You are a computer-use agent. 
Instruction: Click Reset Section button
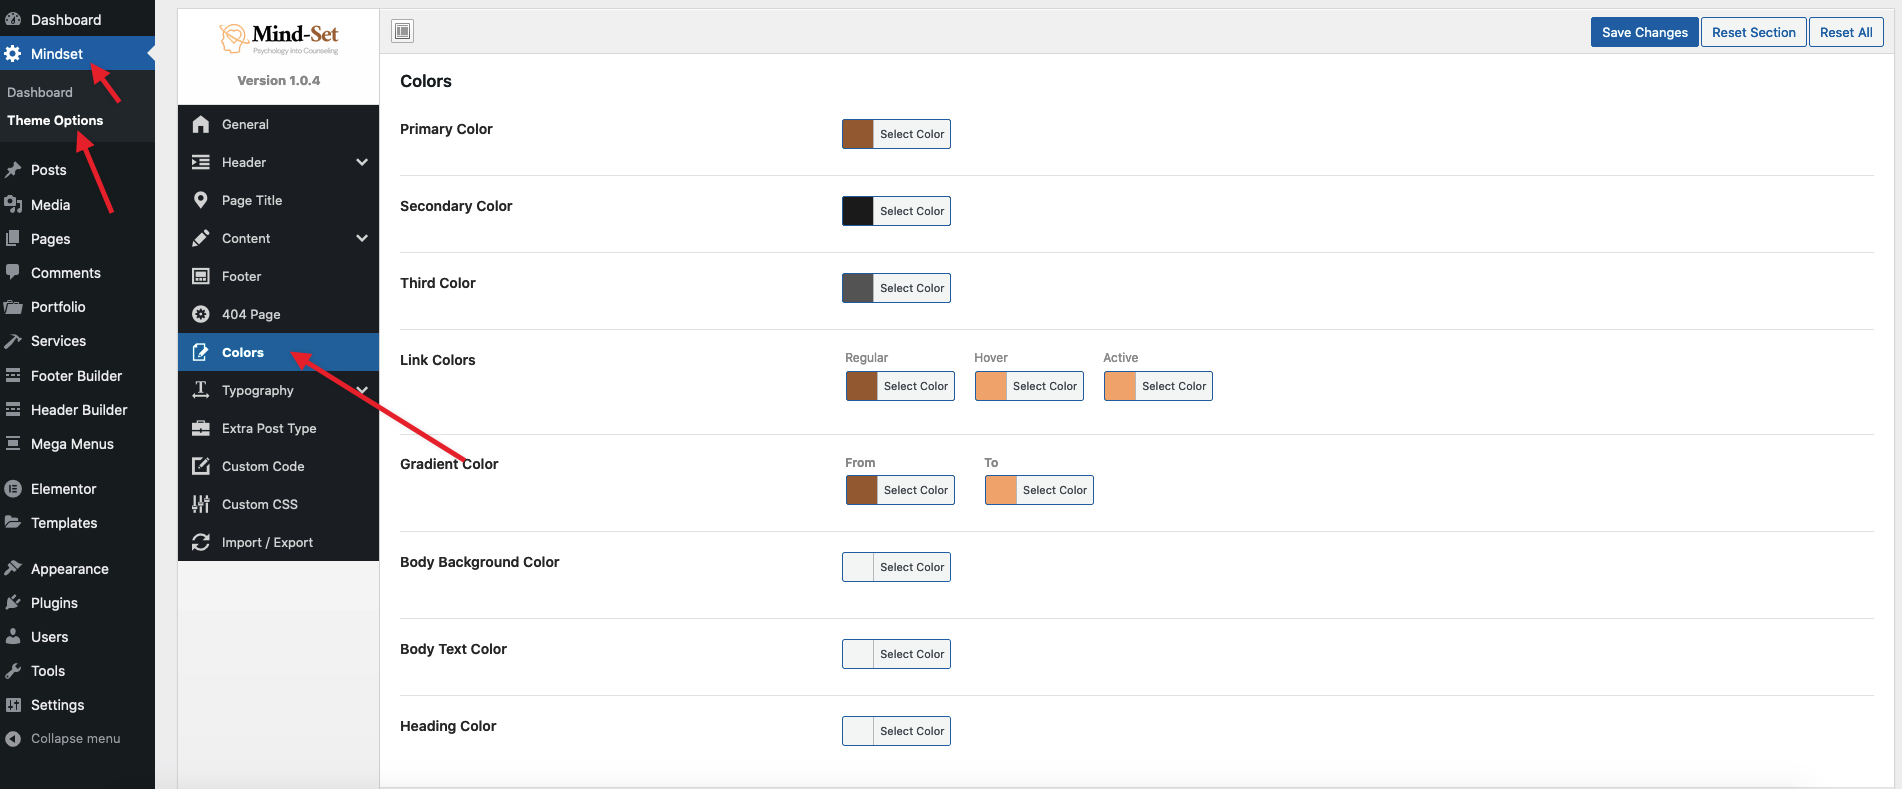tap(1753, 32)
